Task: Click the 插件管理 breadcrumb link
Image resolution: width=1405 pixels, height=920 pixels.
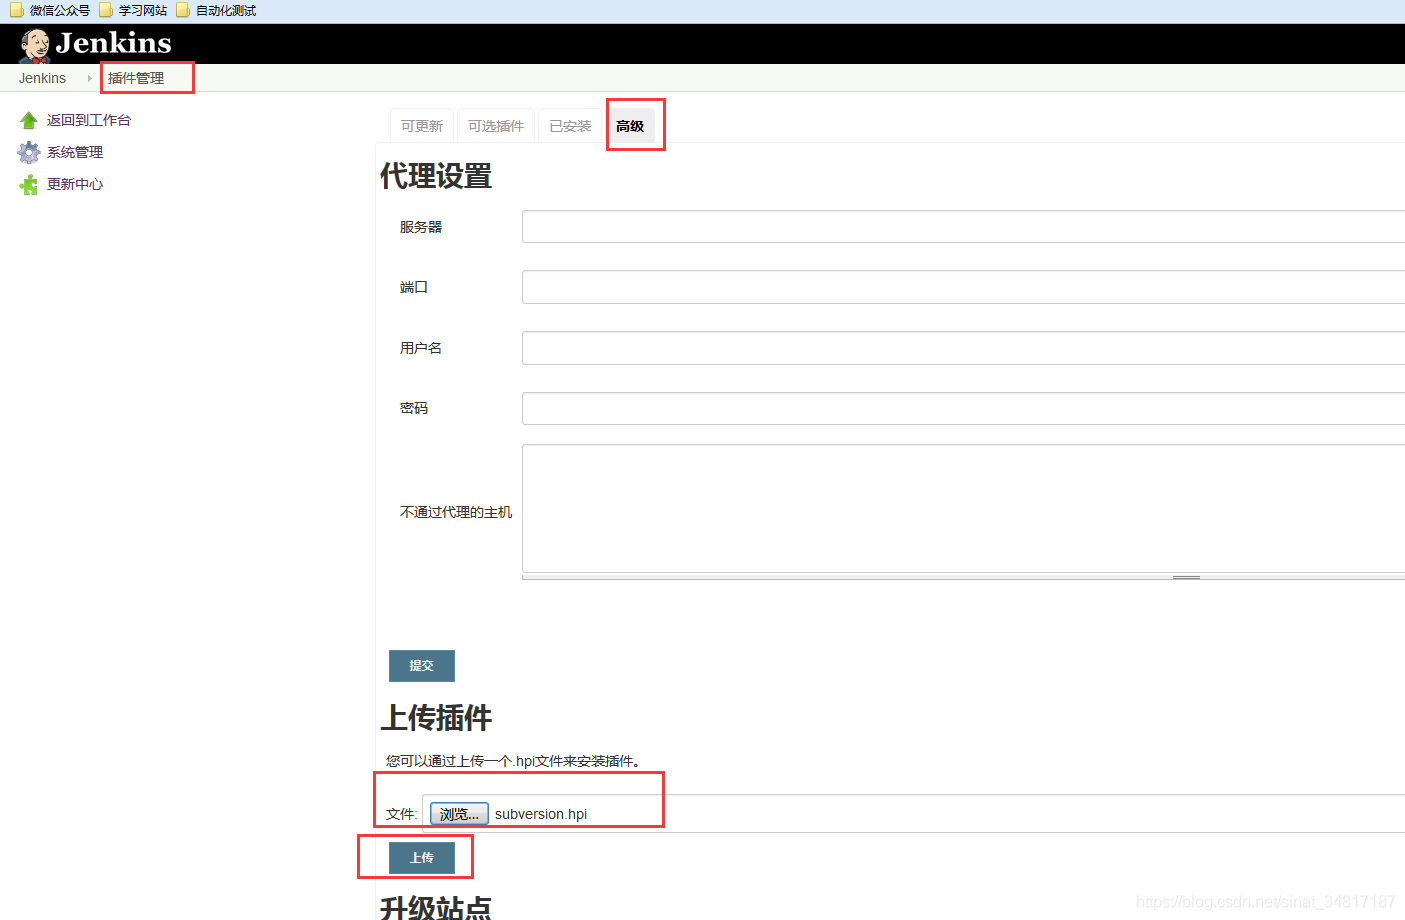Action: (136, 78)
